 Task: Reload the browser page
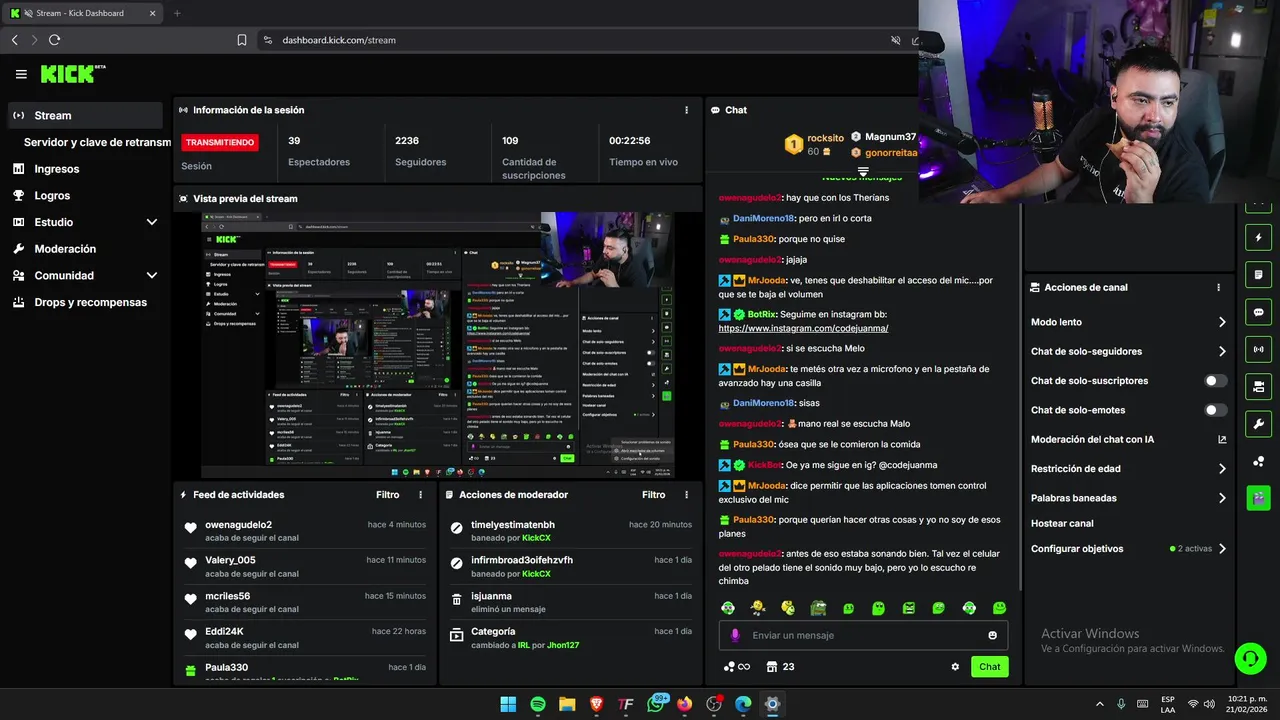[x=54, y=40]
